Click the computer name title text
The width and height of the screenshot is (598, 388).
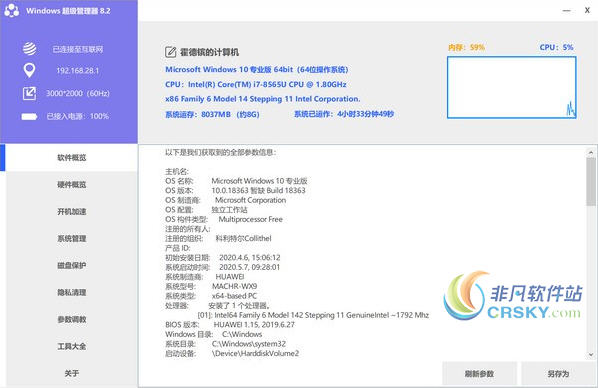pyautogui.click(x=209, y=52)
